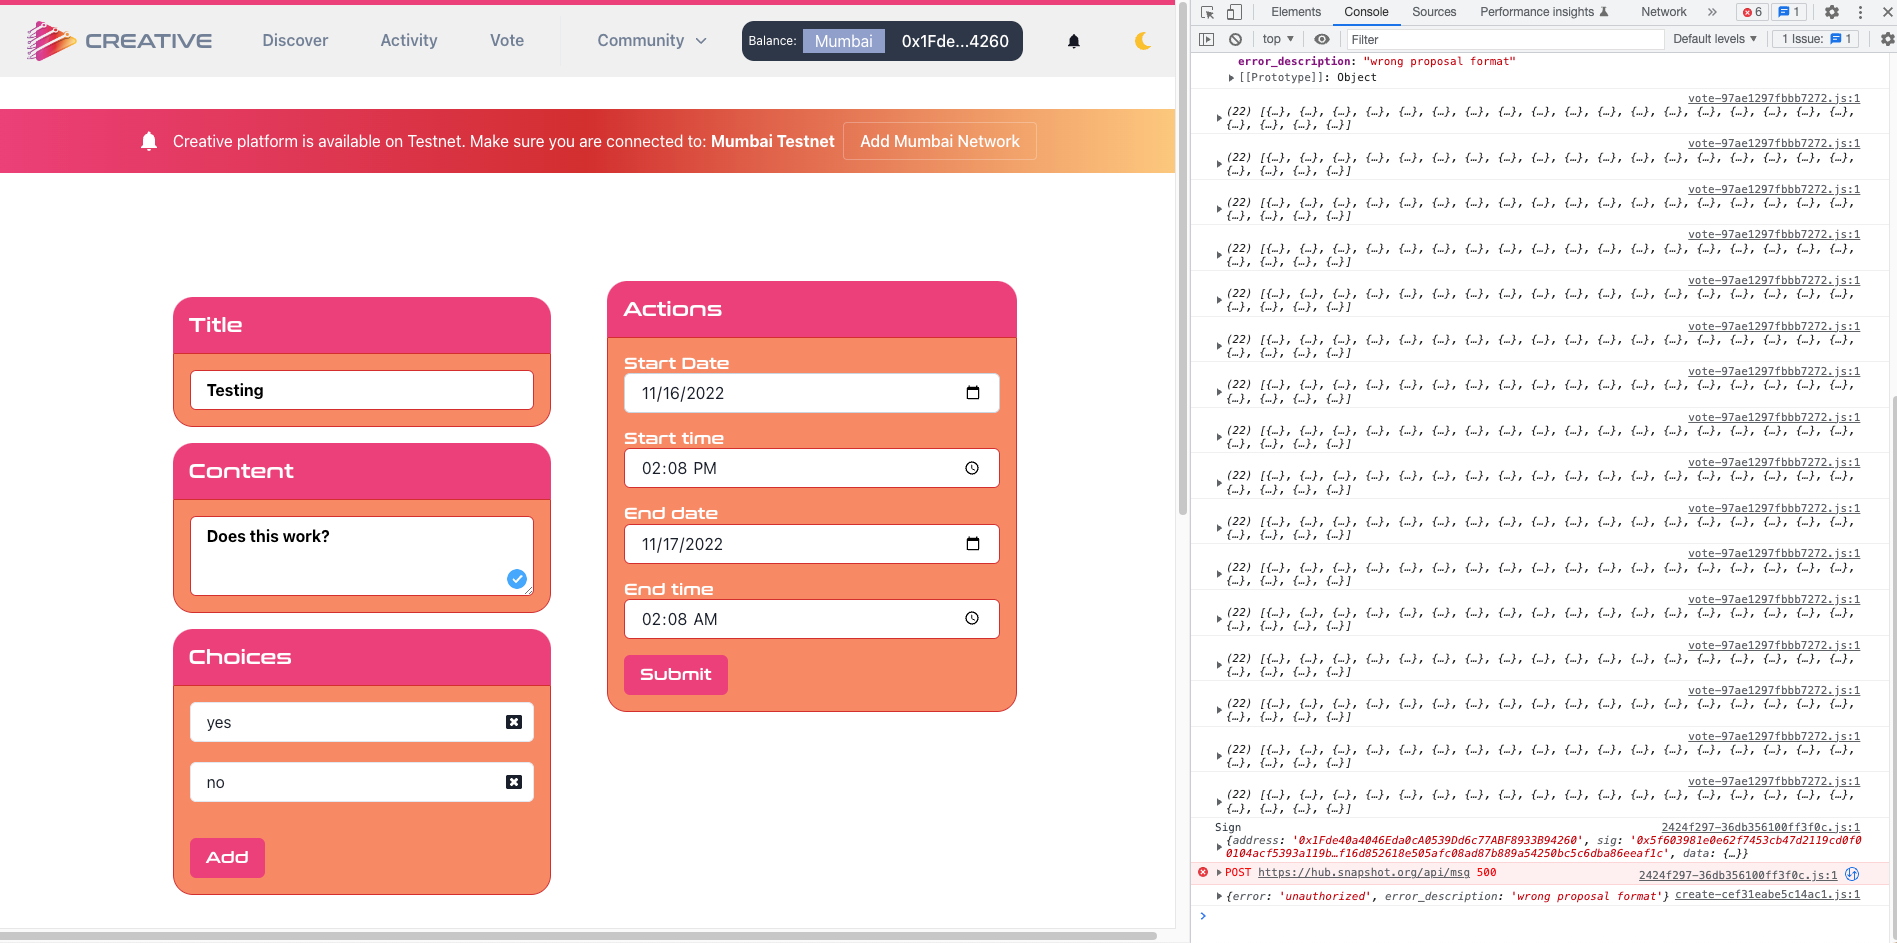Click the Content textarea
The image size is (1897, 943).
coord(362,556)
